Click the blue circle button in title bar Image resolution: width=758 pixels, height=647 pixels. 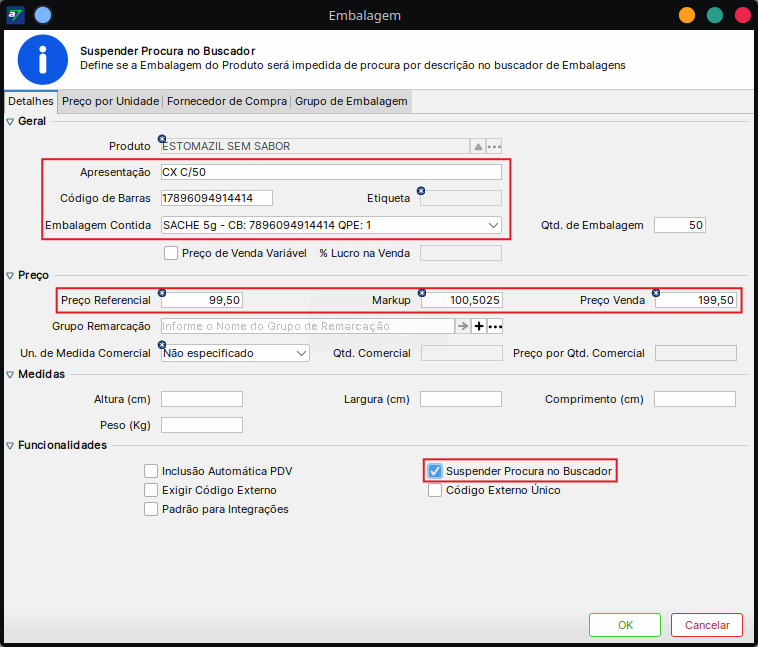43,15
